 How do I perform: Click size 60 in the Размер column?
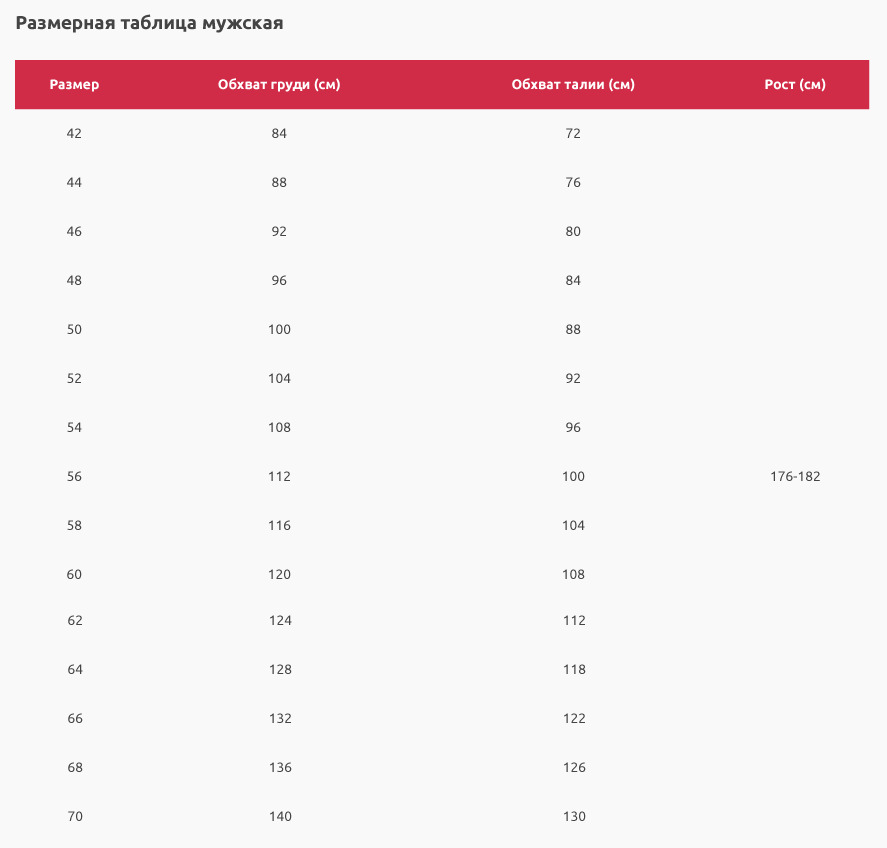point(74,575)
